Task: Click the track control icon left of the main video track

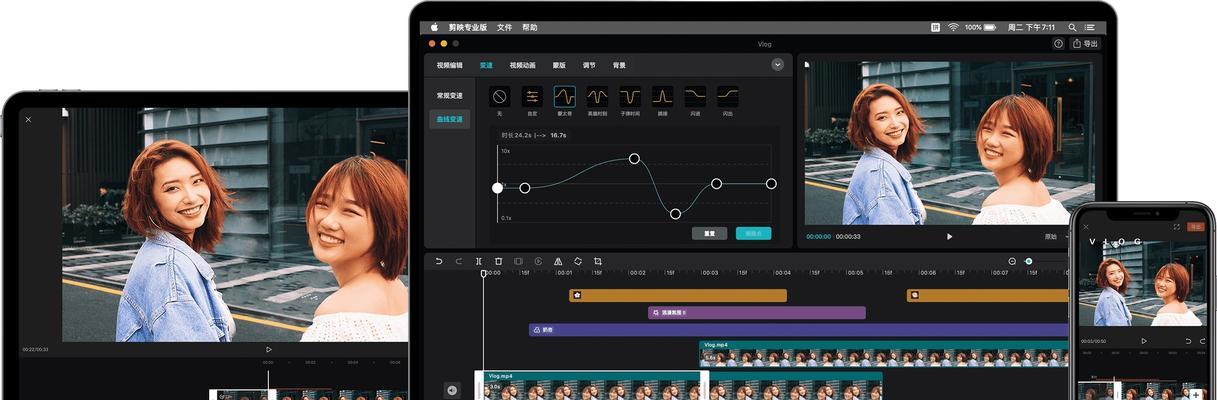Action: (x=452, y=390)
